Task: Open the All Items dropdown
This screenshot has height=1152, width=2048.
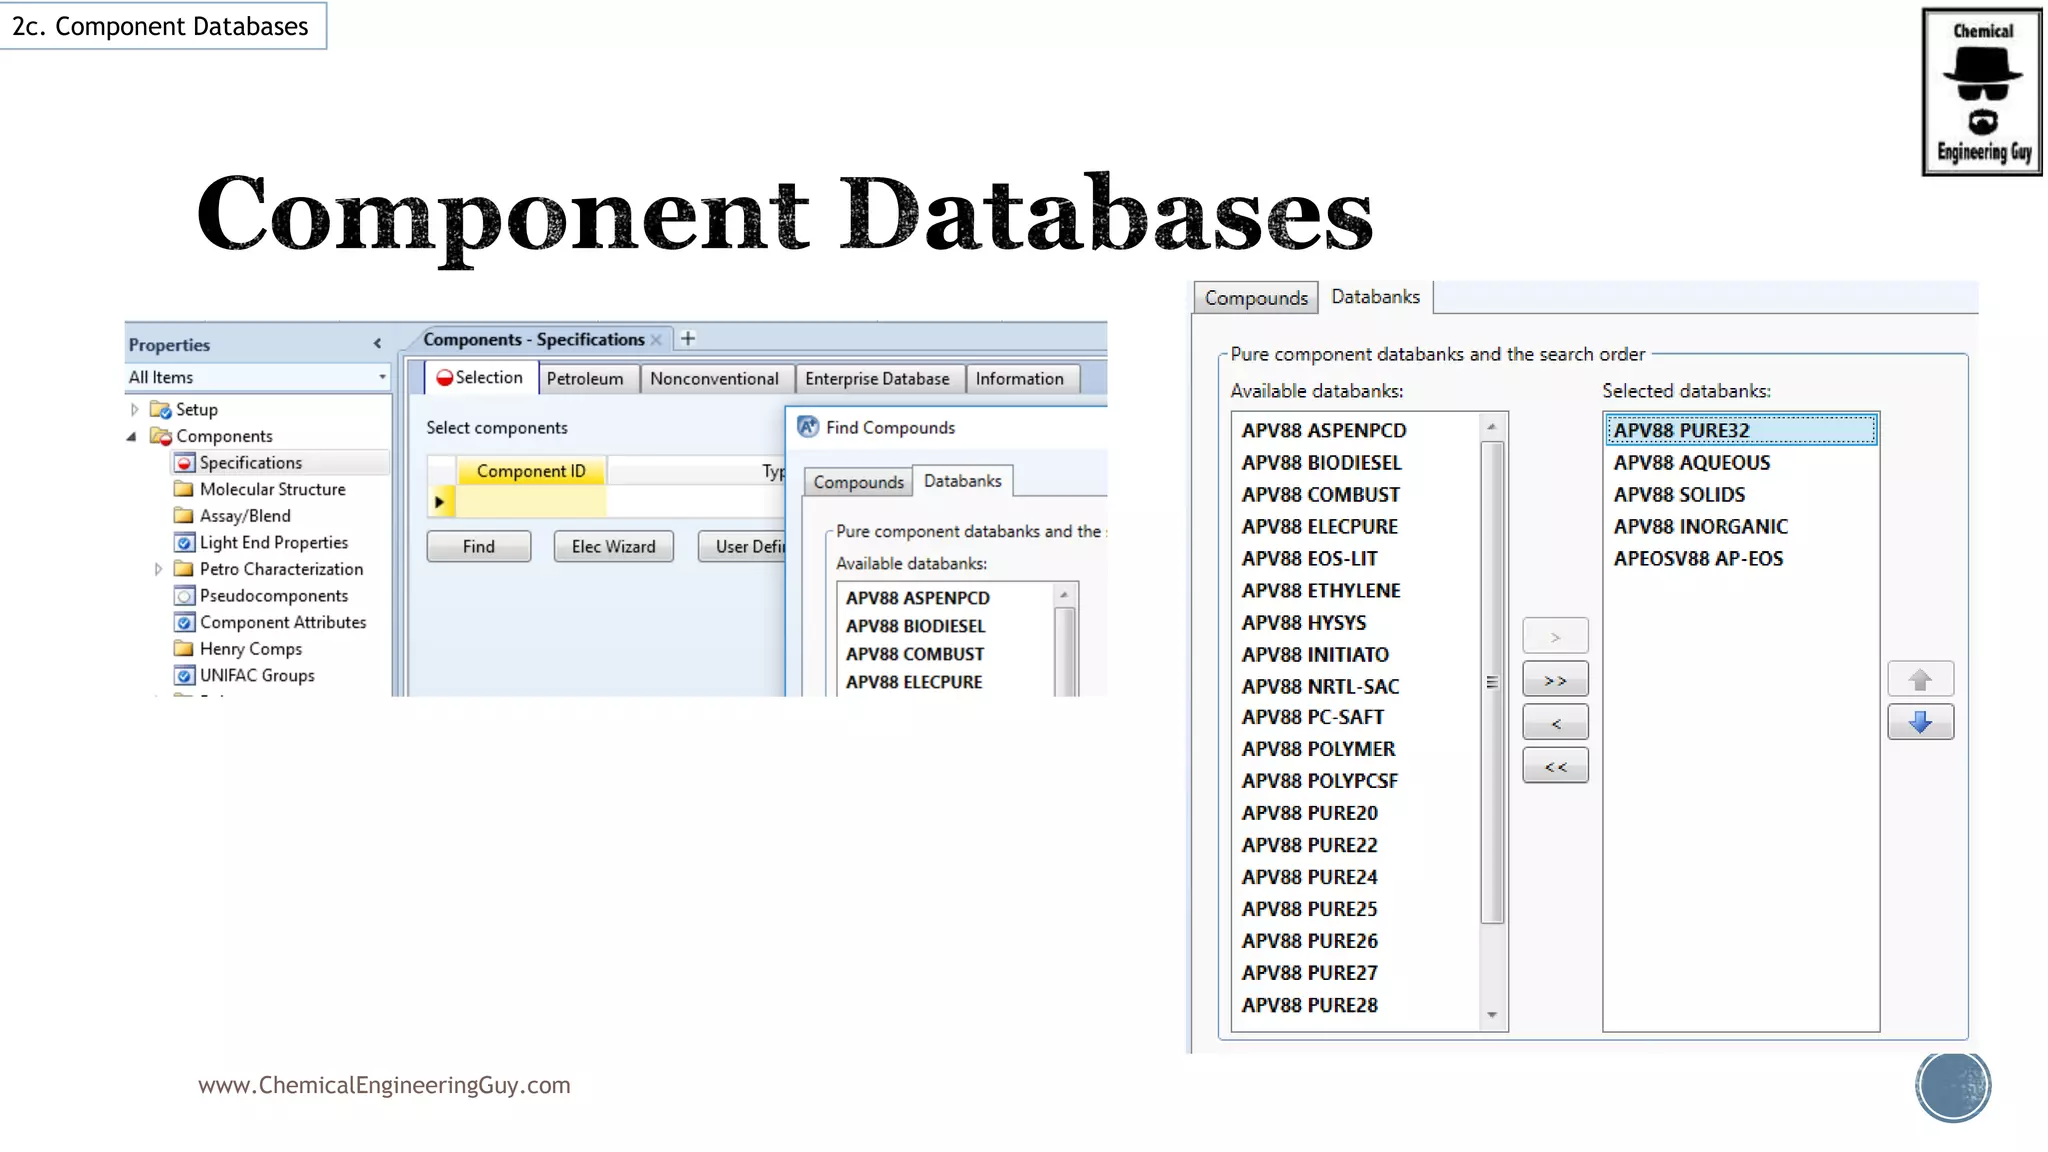Action: tap(382, 377)
